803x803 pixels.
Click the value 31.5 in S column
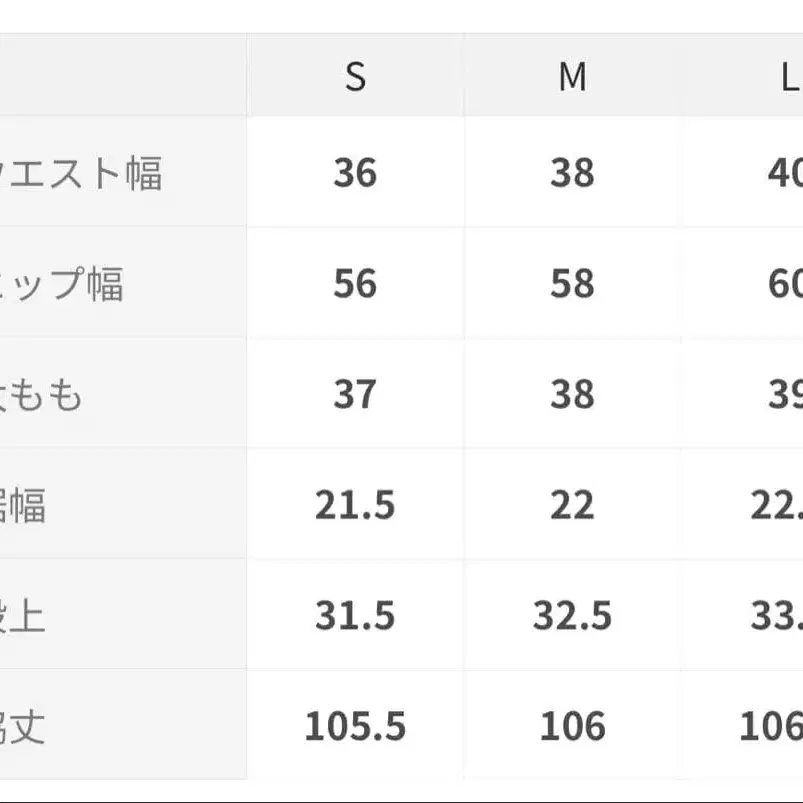click(x=355, y=615)
